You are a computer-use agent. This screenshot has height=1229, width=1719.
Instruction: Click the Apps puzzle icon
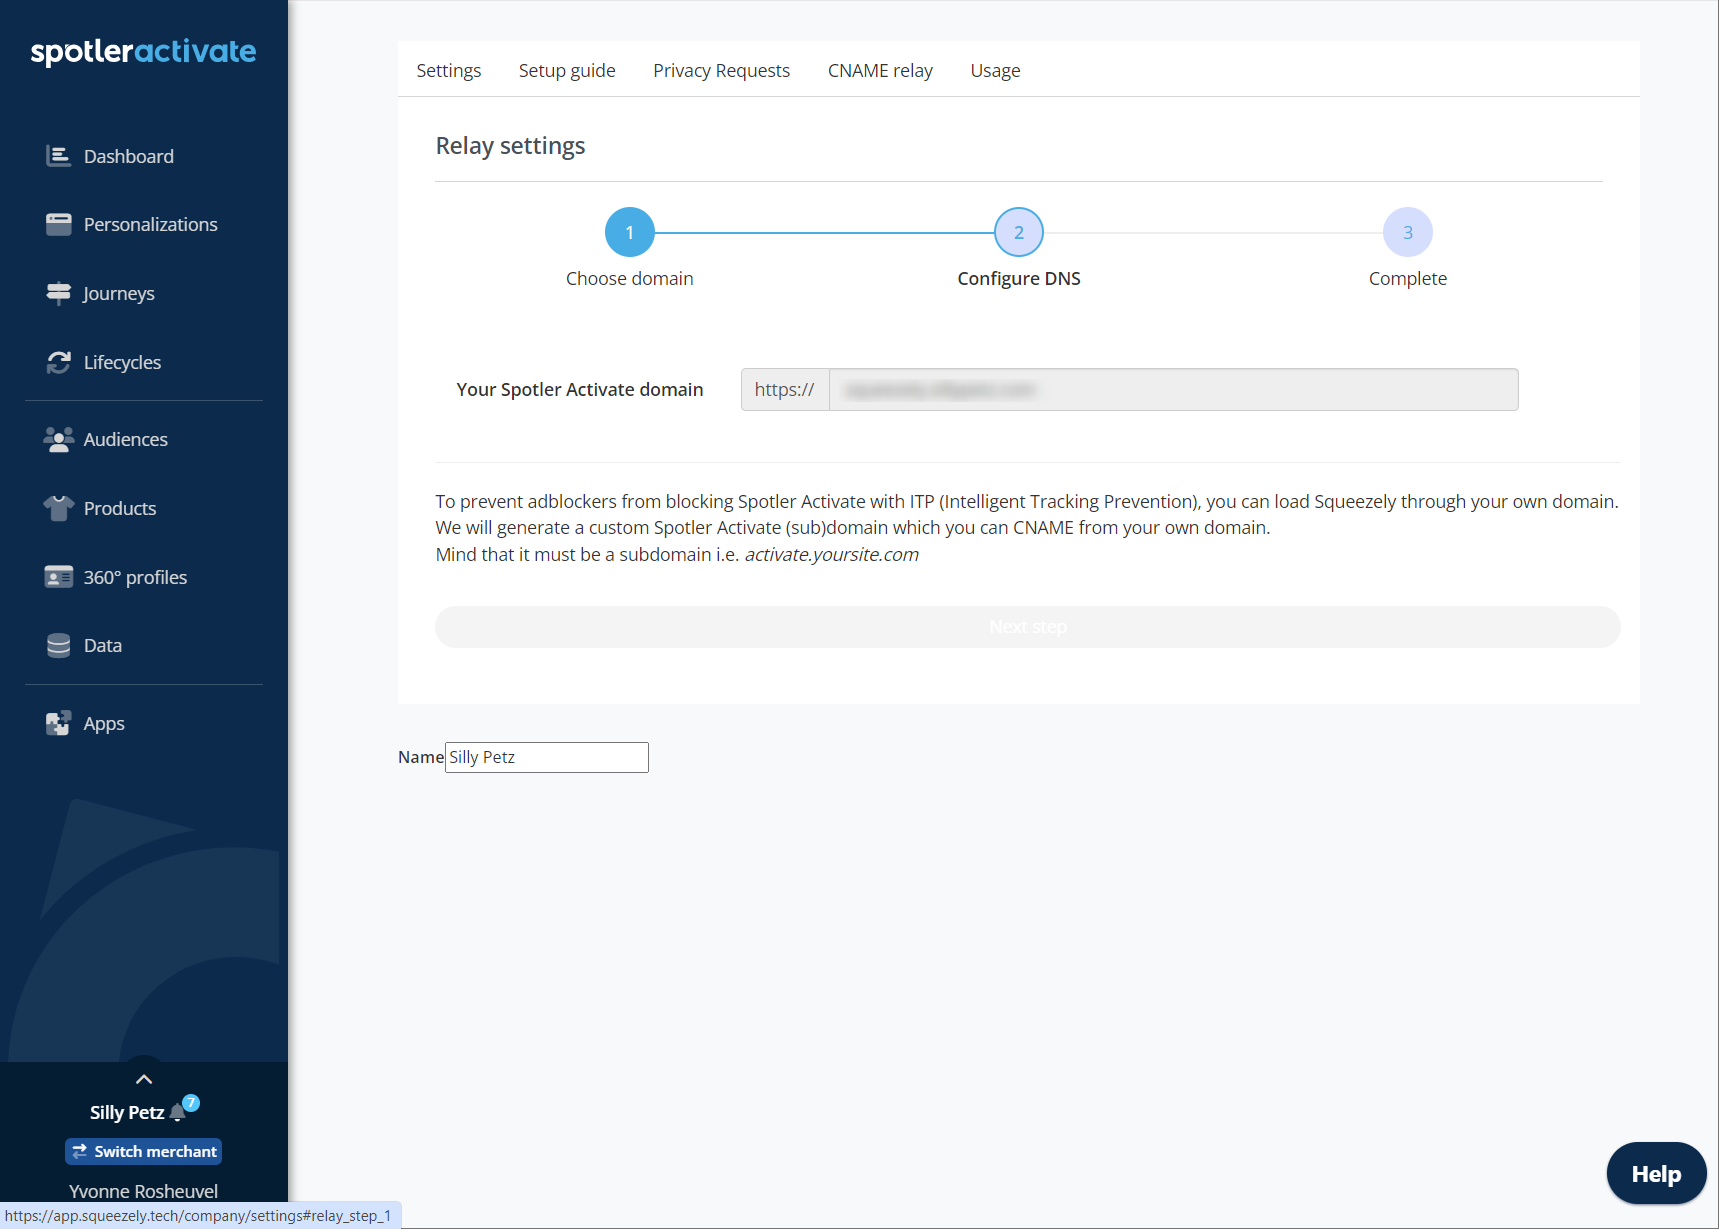click(x=59, y=723)
